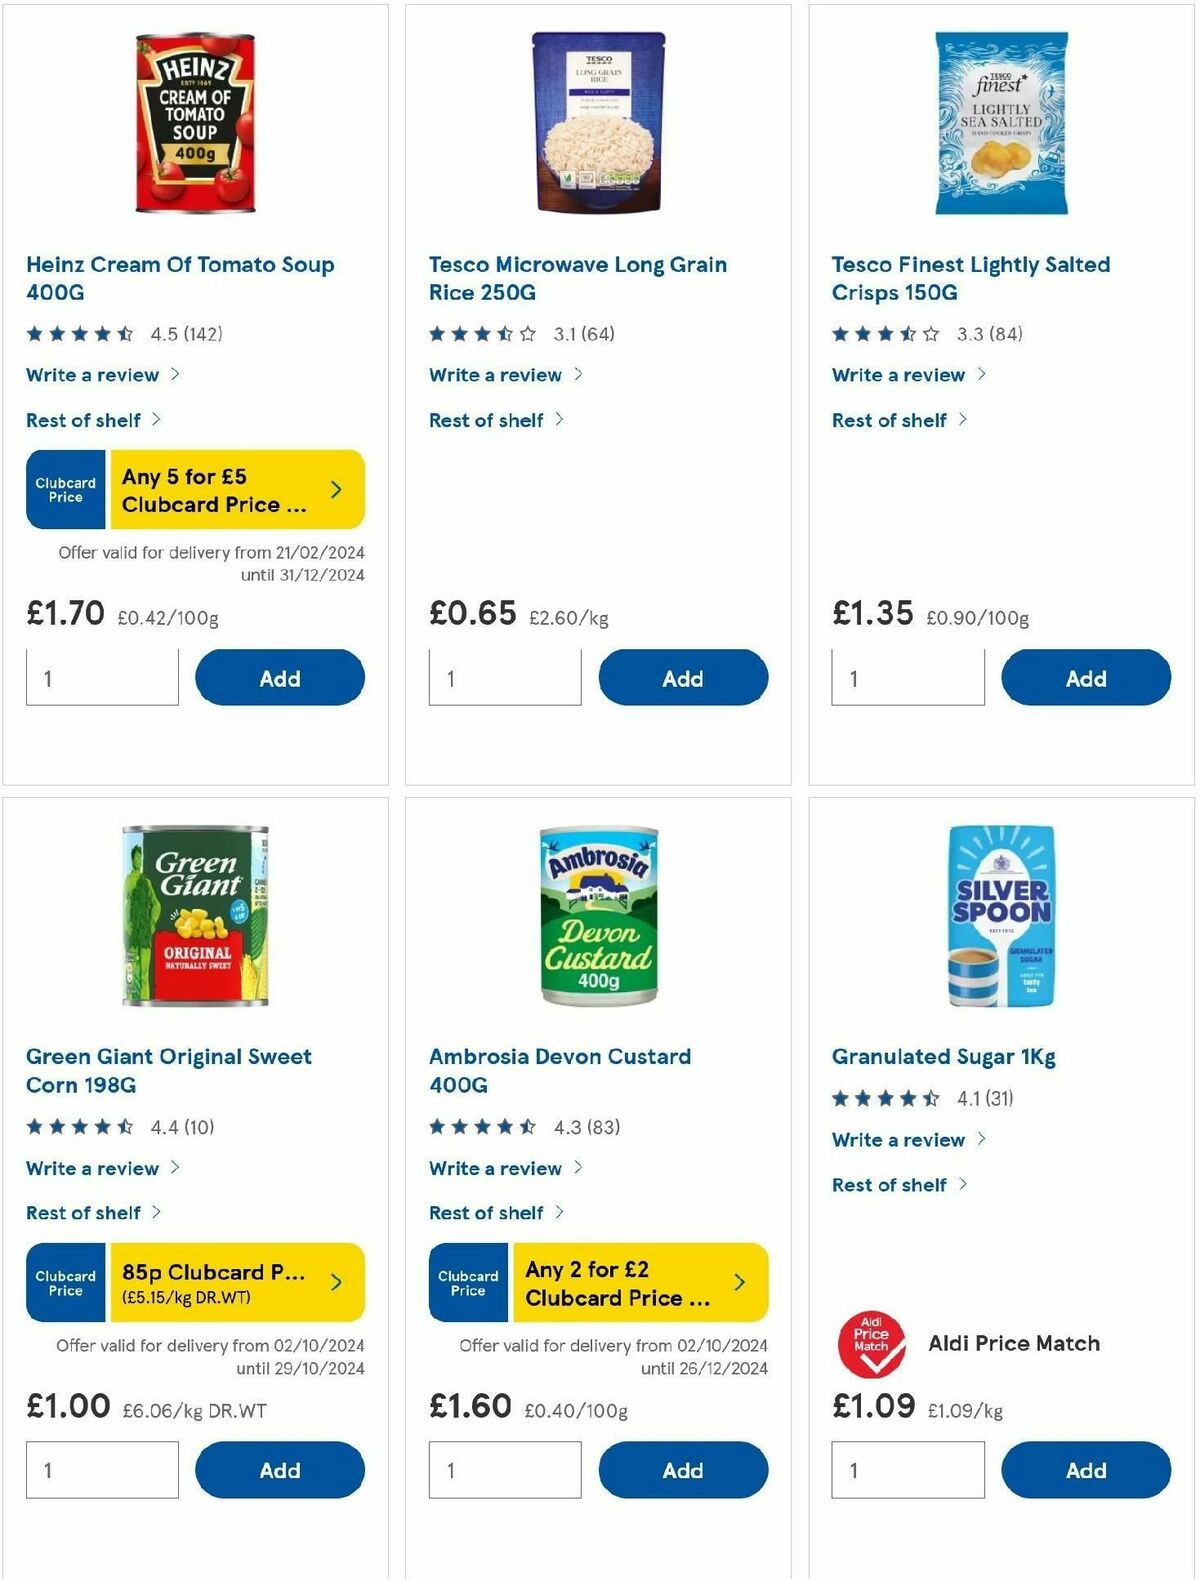This screenshot has width=1200, height=1581.
Task: Open Rest of shelf for Microwave Rice
Action: 487,420
